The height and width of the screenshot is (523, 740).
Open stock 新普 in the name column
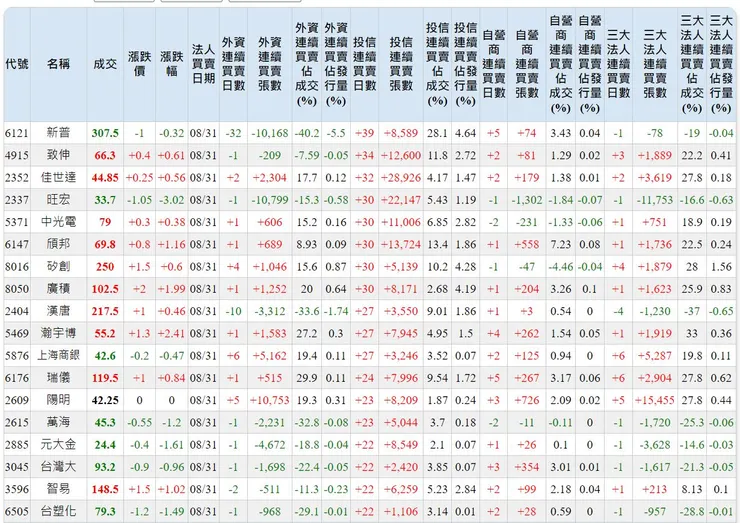tap(59, 133)
